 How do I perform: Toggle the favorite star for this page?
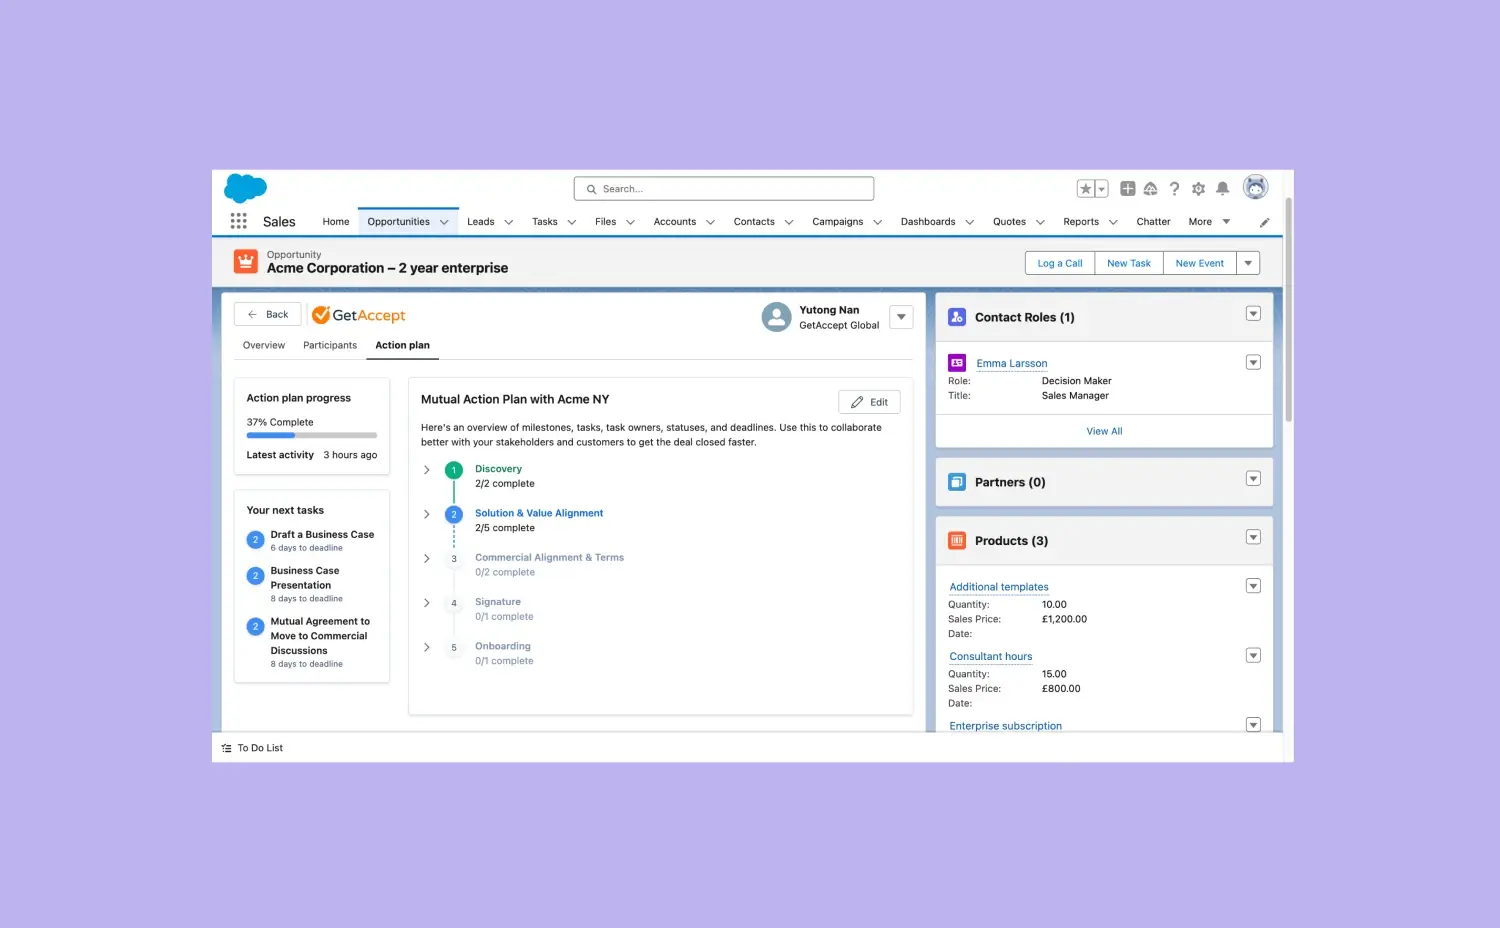coord(1085,188)
